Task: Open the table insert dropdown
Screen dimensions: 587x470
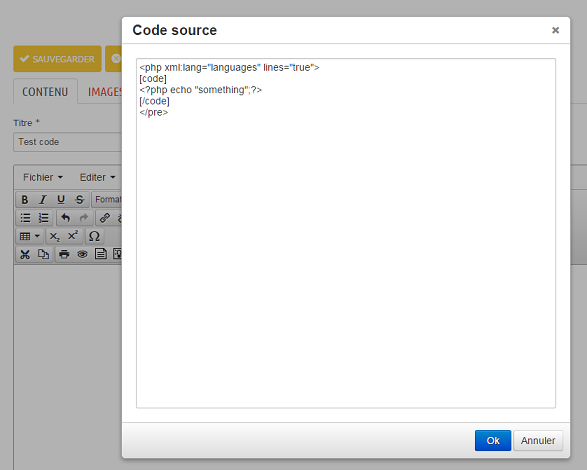Action: 30,236
